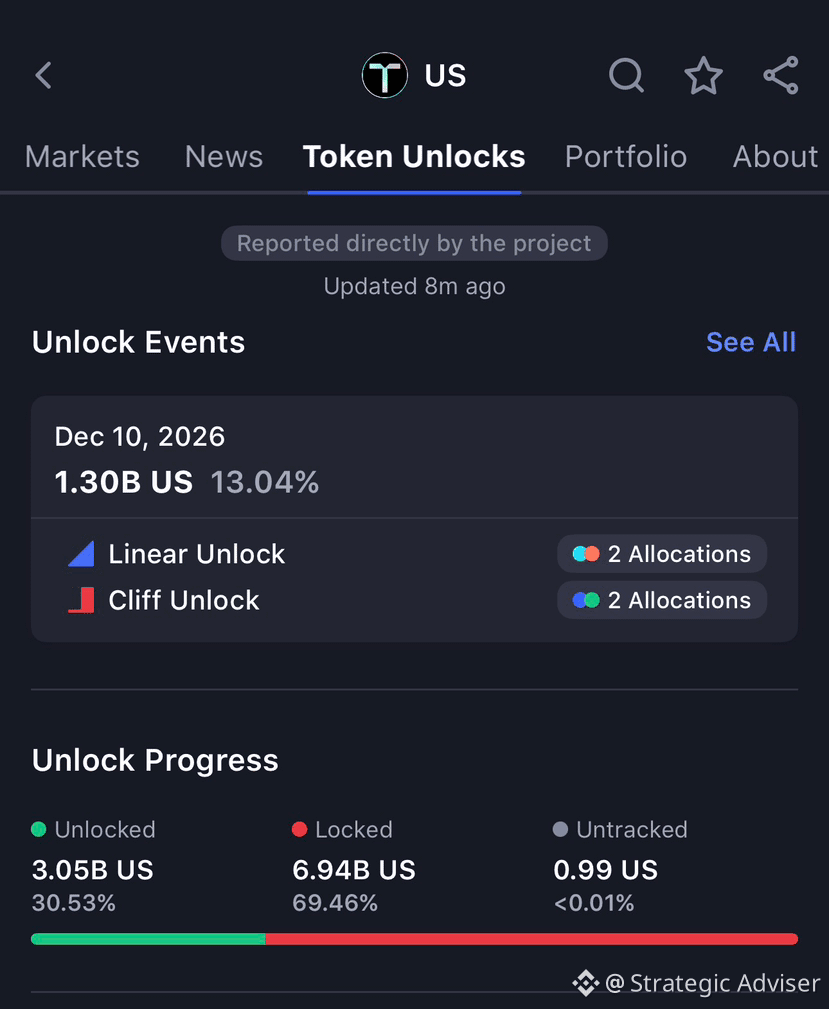
Task: Expand Cliff Unlock 2 Allocations pill
Action: coord(662,600)
